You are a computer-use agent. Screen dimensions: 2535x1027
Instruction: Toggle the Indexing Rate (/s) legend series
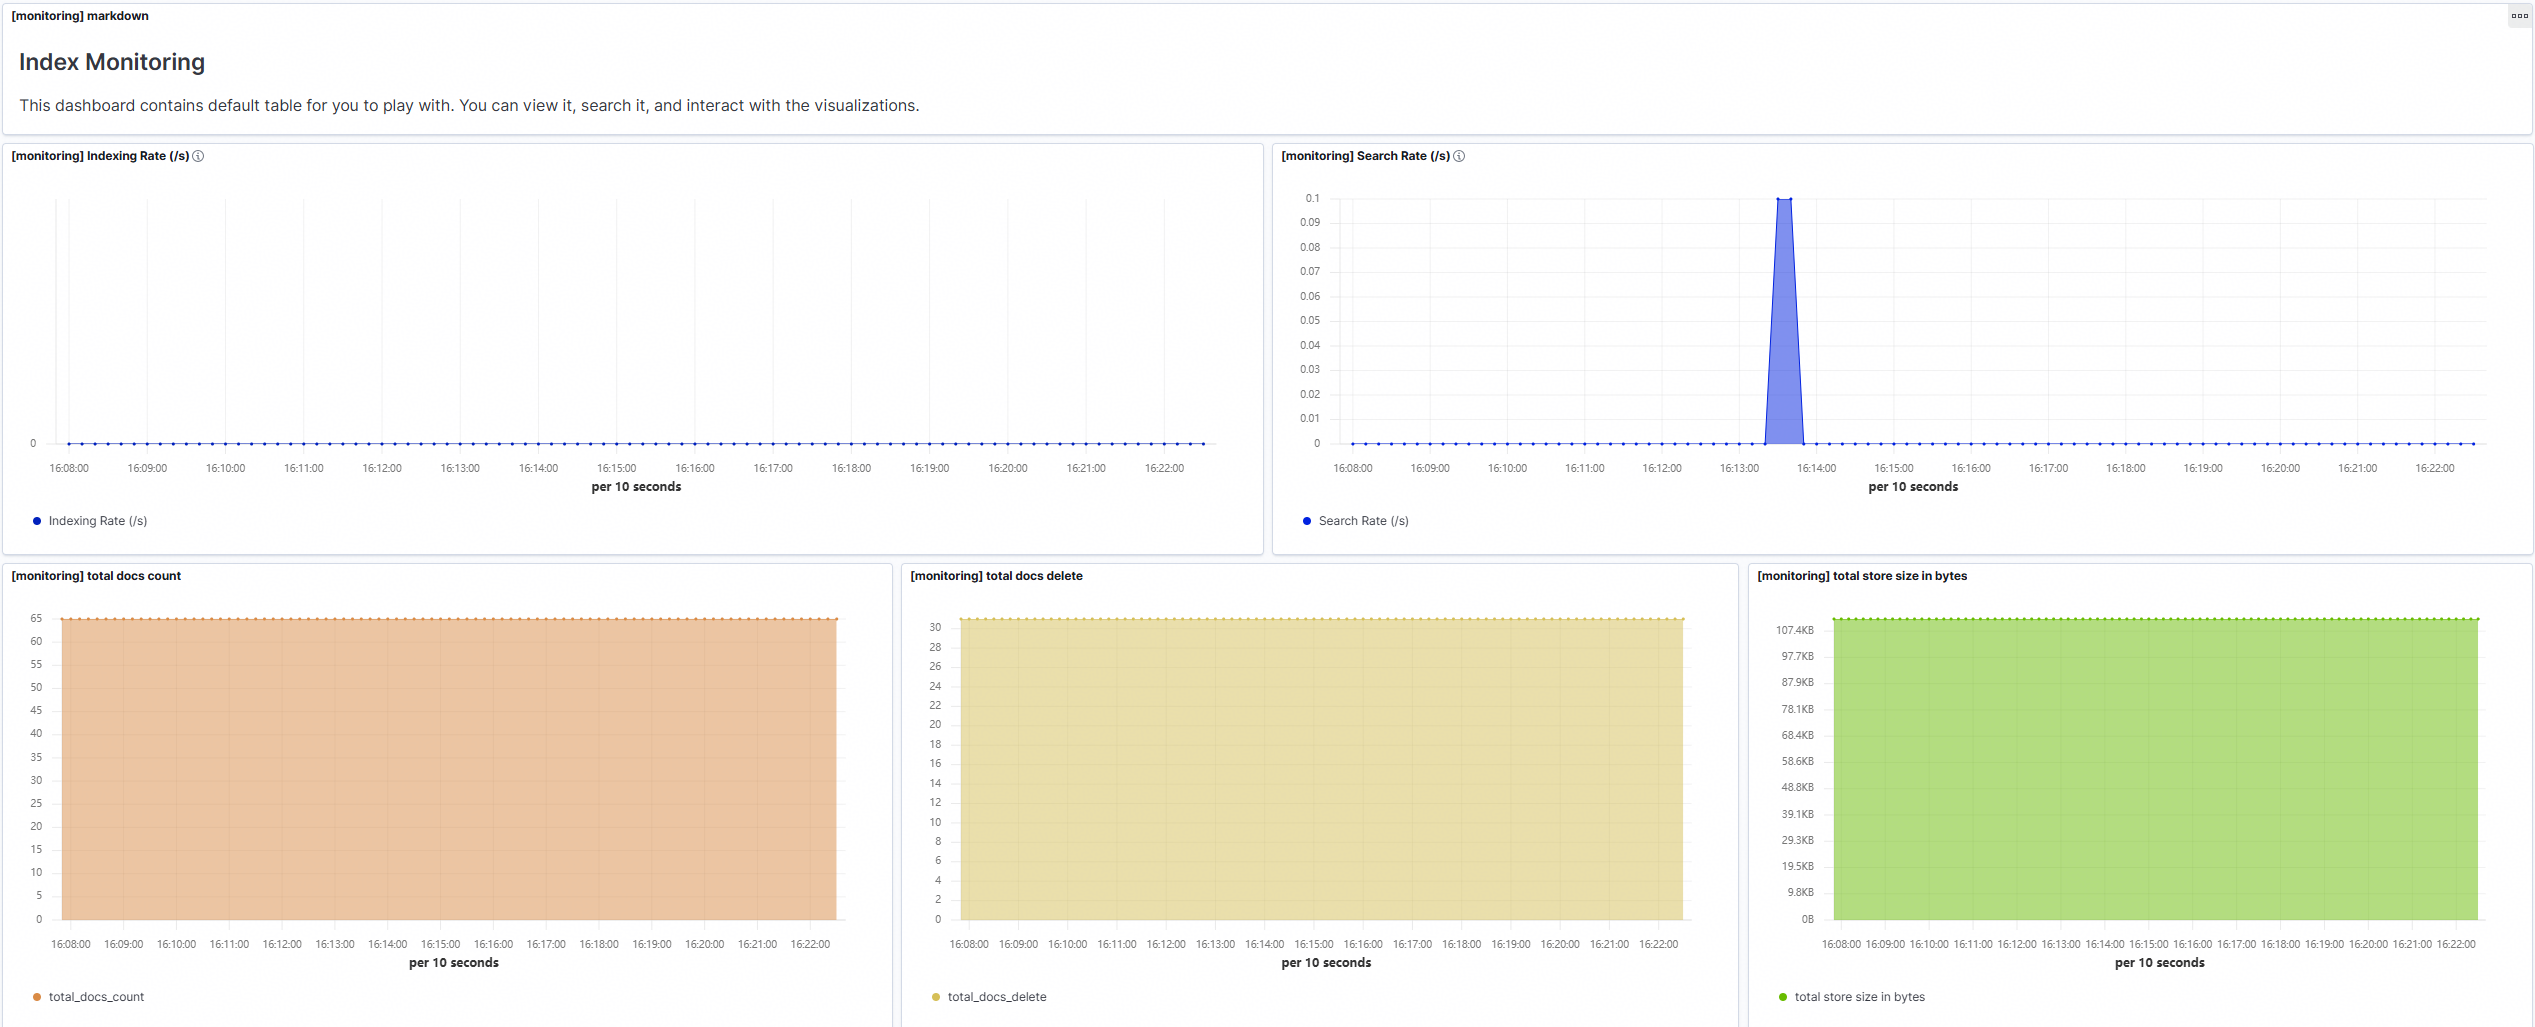tap(98, 521)
